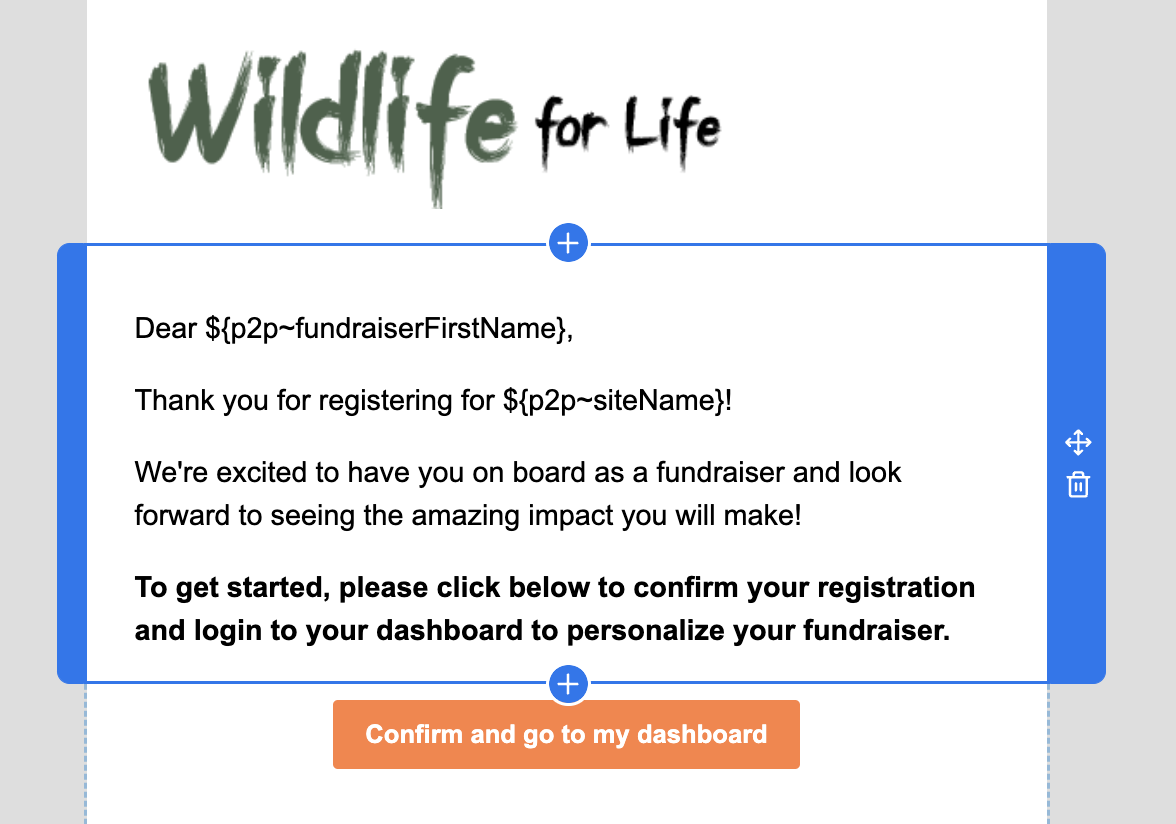
Task: Delete the block with the trash icon
Action: [x=1078, y=486]
